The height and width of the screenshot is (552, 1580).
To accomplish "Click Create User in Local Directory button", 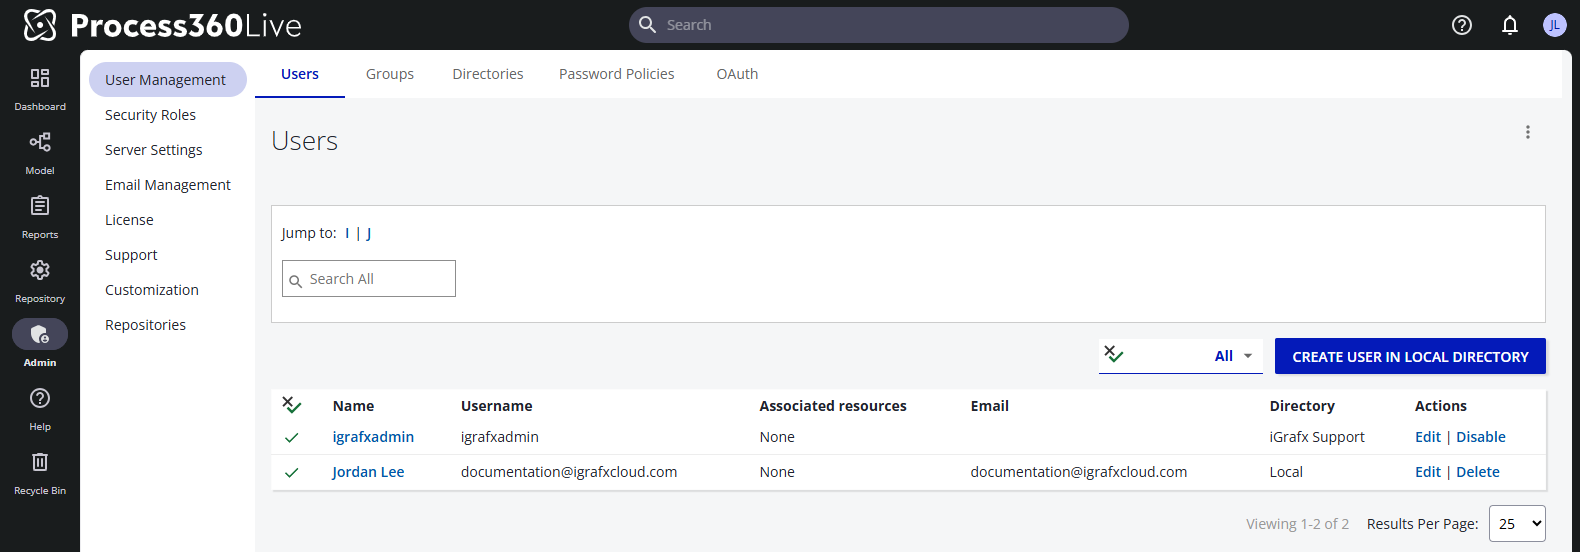I will (1410, 356).
